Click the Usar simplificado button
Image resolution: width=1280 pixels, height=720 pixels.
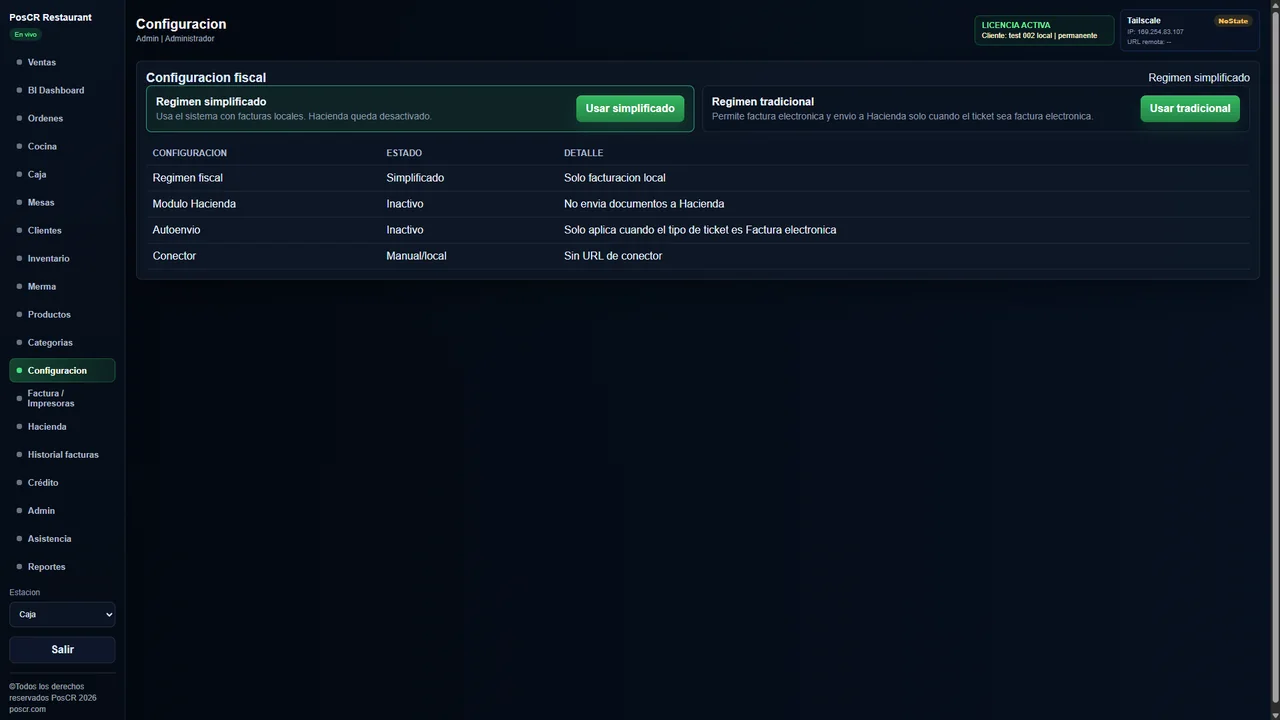coord(630,108)
